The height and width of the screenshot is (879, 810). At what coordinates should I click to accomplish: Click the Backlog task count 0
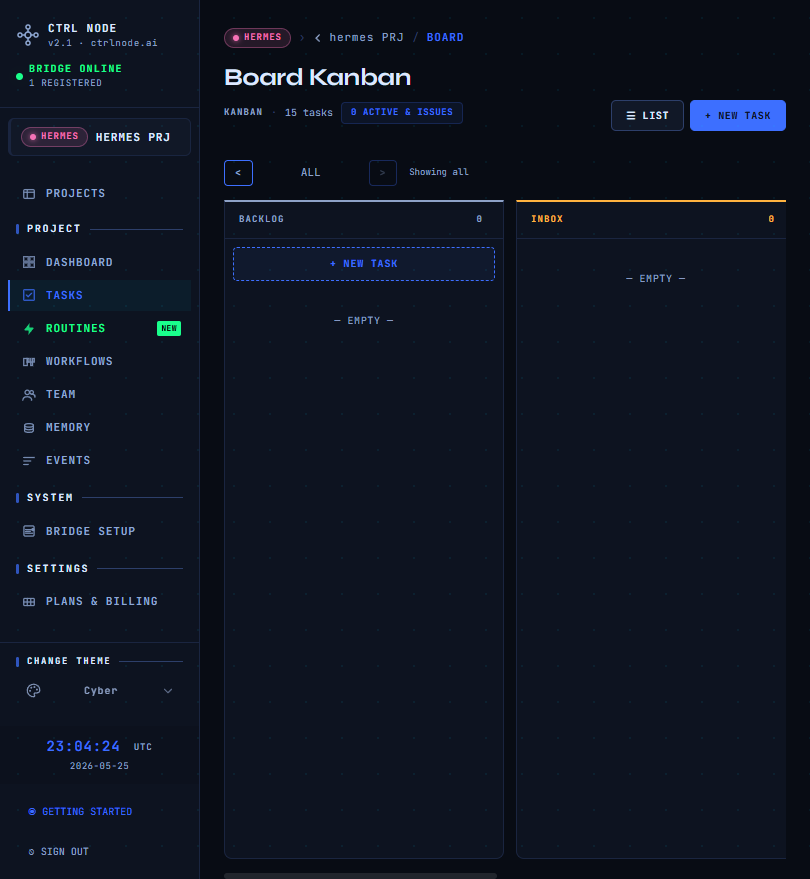click(x=479, y=219)
